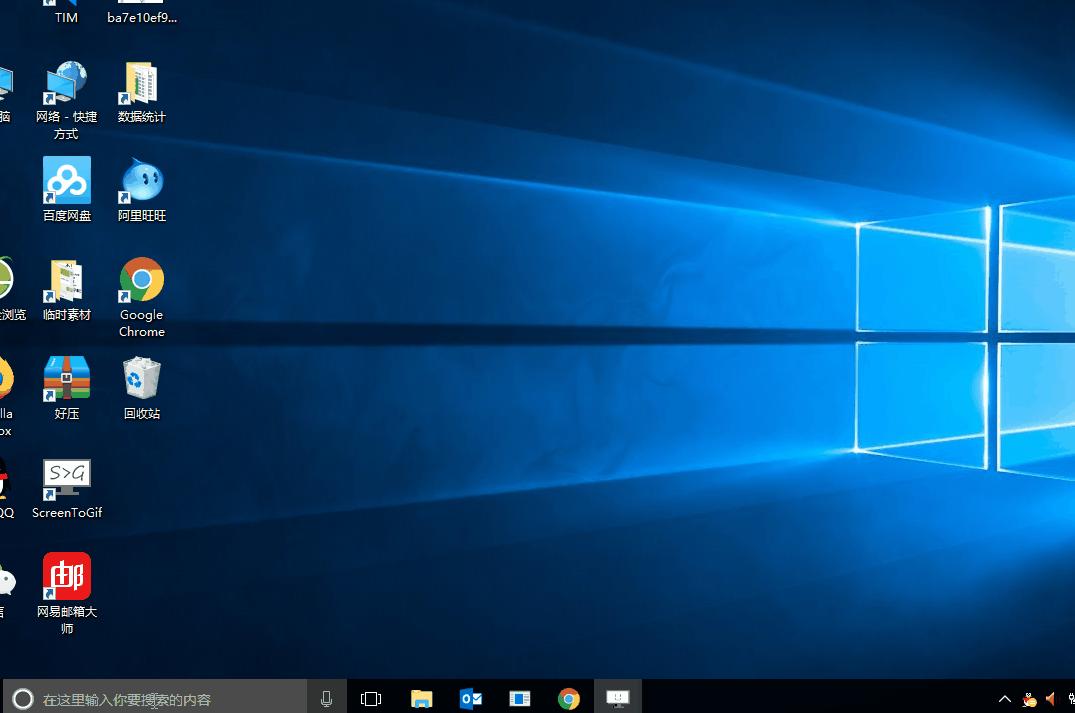Open HaoZip (好压) archiver

click(66, 377)
